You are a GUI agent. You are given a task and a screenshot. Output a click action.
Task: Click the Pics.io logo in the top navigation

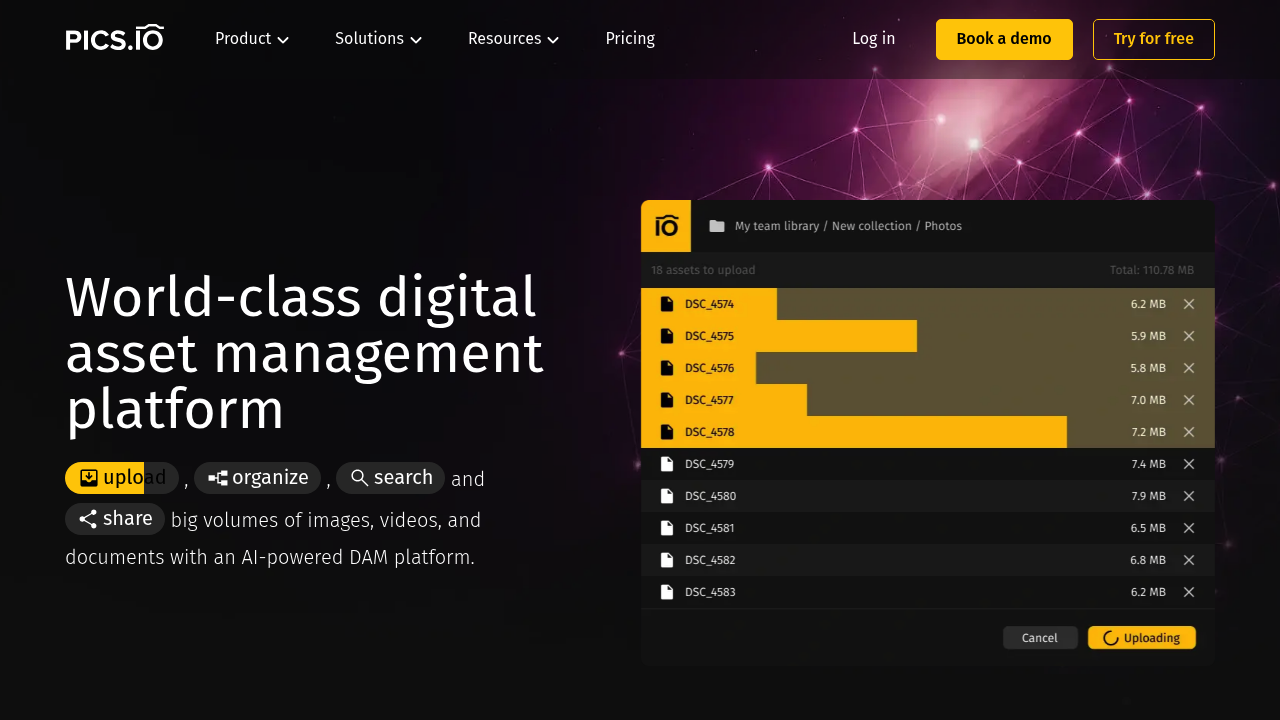point(114,37)
